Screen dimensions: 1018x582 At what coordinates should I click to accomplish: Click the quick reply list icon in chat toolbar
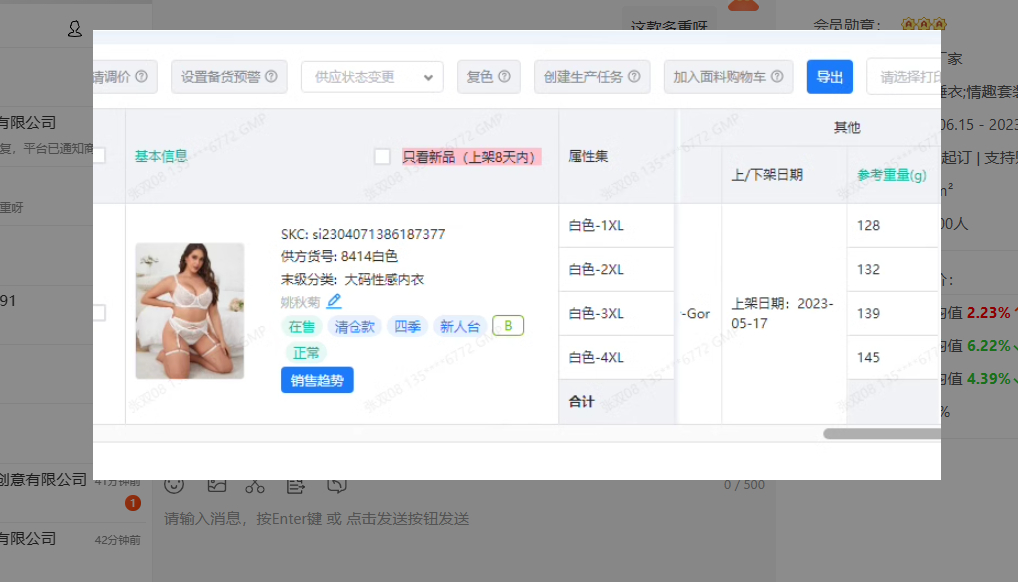[295, 485]
